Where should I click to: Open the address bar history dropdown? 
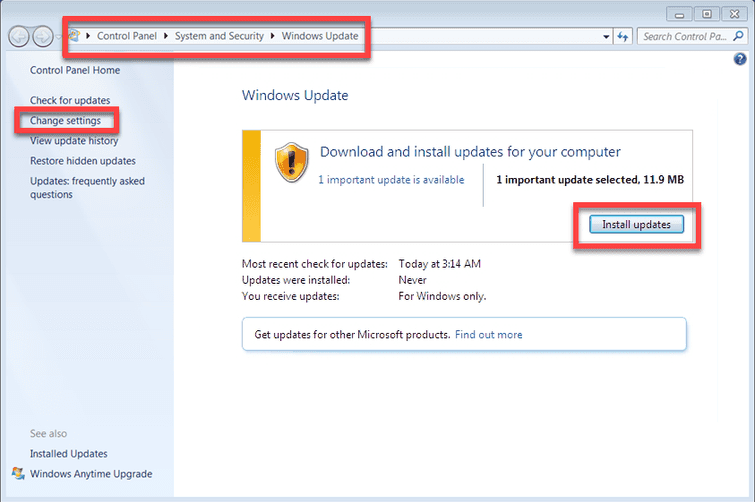pyautogui.click(x=606, y=37)
